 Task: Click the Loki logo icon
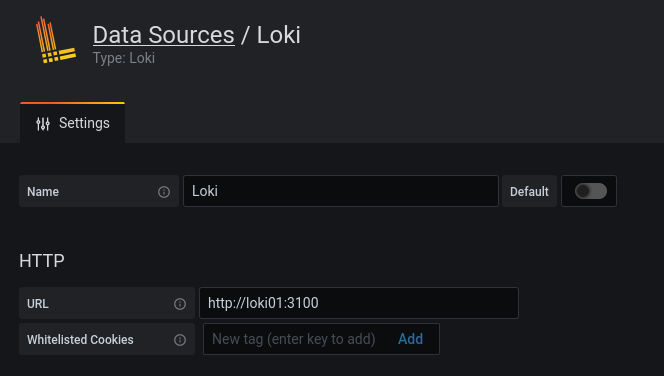pyautogui.click(x=56, y=40)
